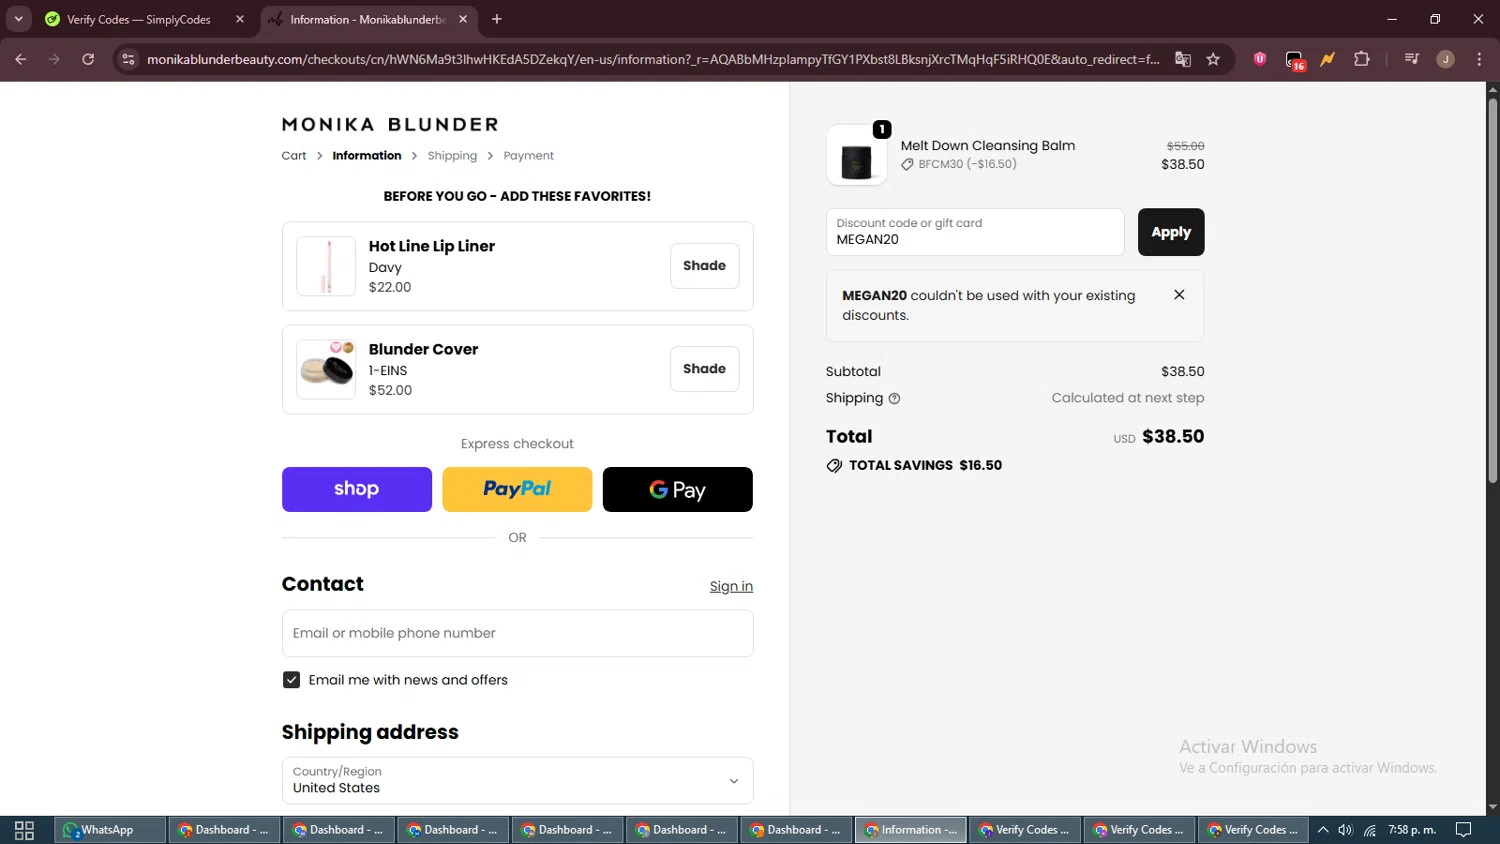1500x844 pixels.
Task: Open the volume control in system tray
Action: pos(1346,830)
